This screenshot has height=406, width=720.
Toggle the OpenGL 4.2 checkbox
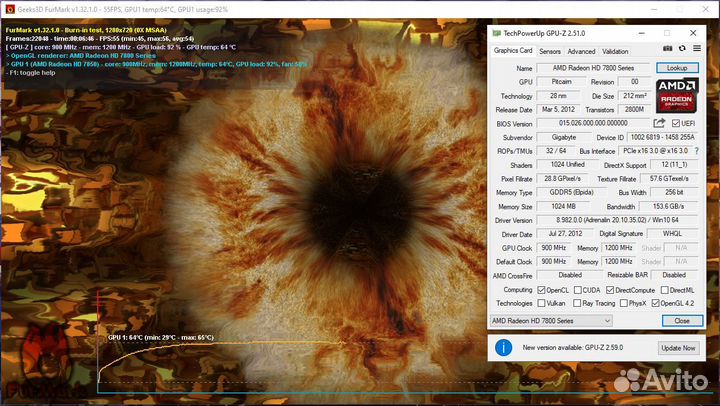(x=656, y=303)
